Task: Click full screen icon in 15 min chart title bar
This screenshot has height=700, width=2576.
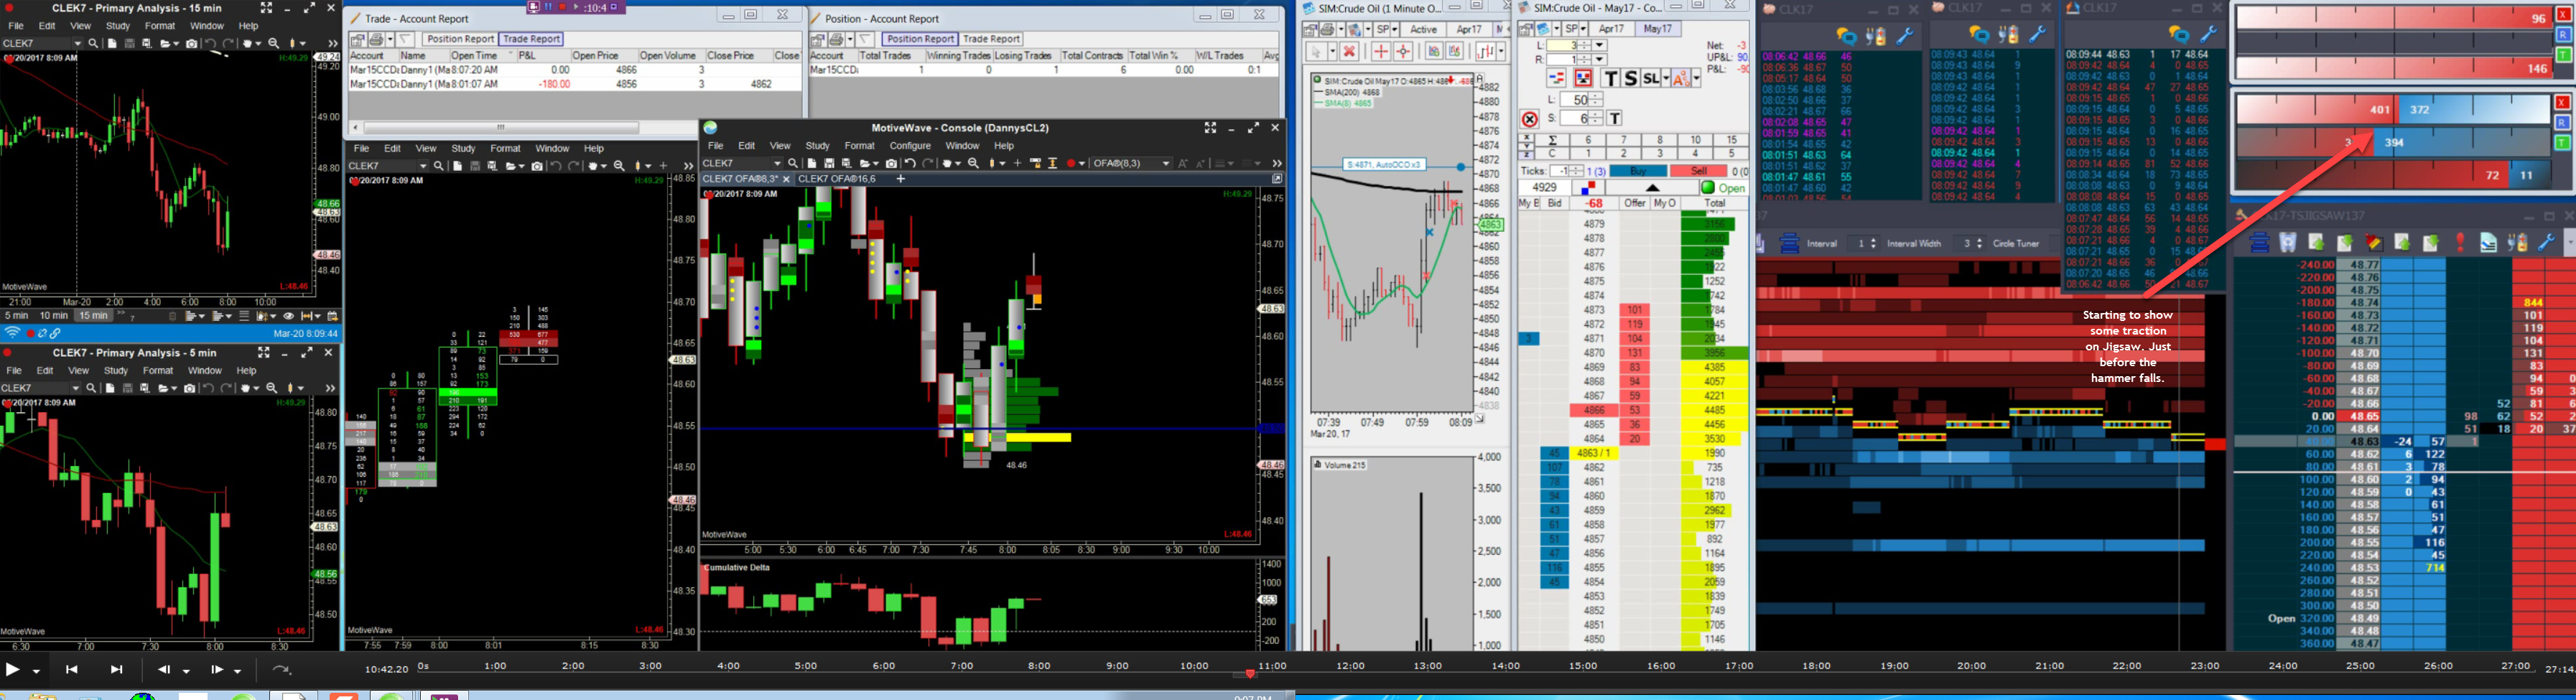Action: click(x=267, y=8)
